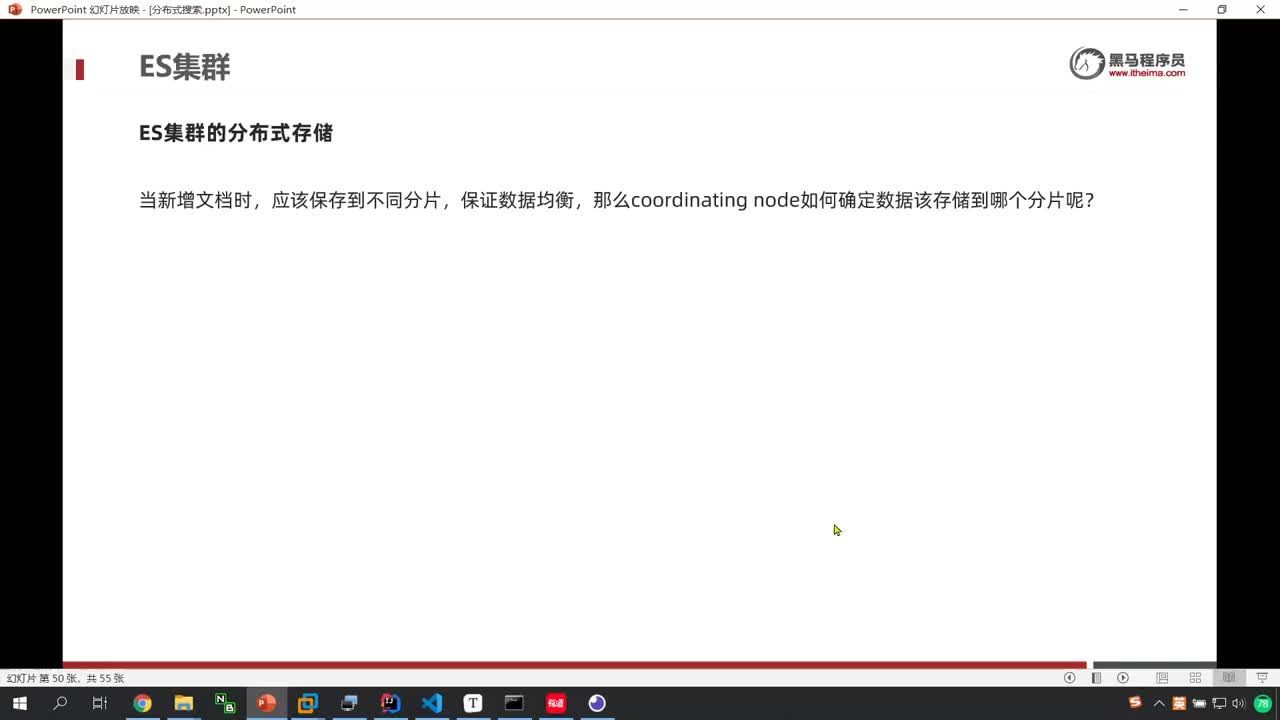1280x720 pixels.
Task: Switch to Normal view icon
Action: click(x=1162, y=678)
